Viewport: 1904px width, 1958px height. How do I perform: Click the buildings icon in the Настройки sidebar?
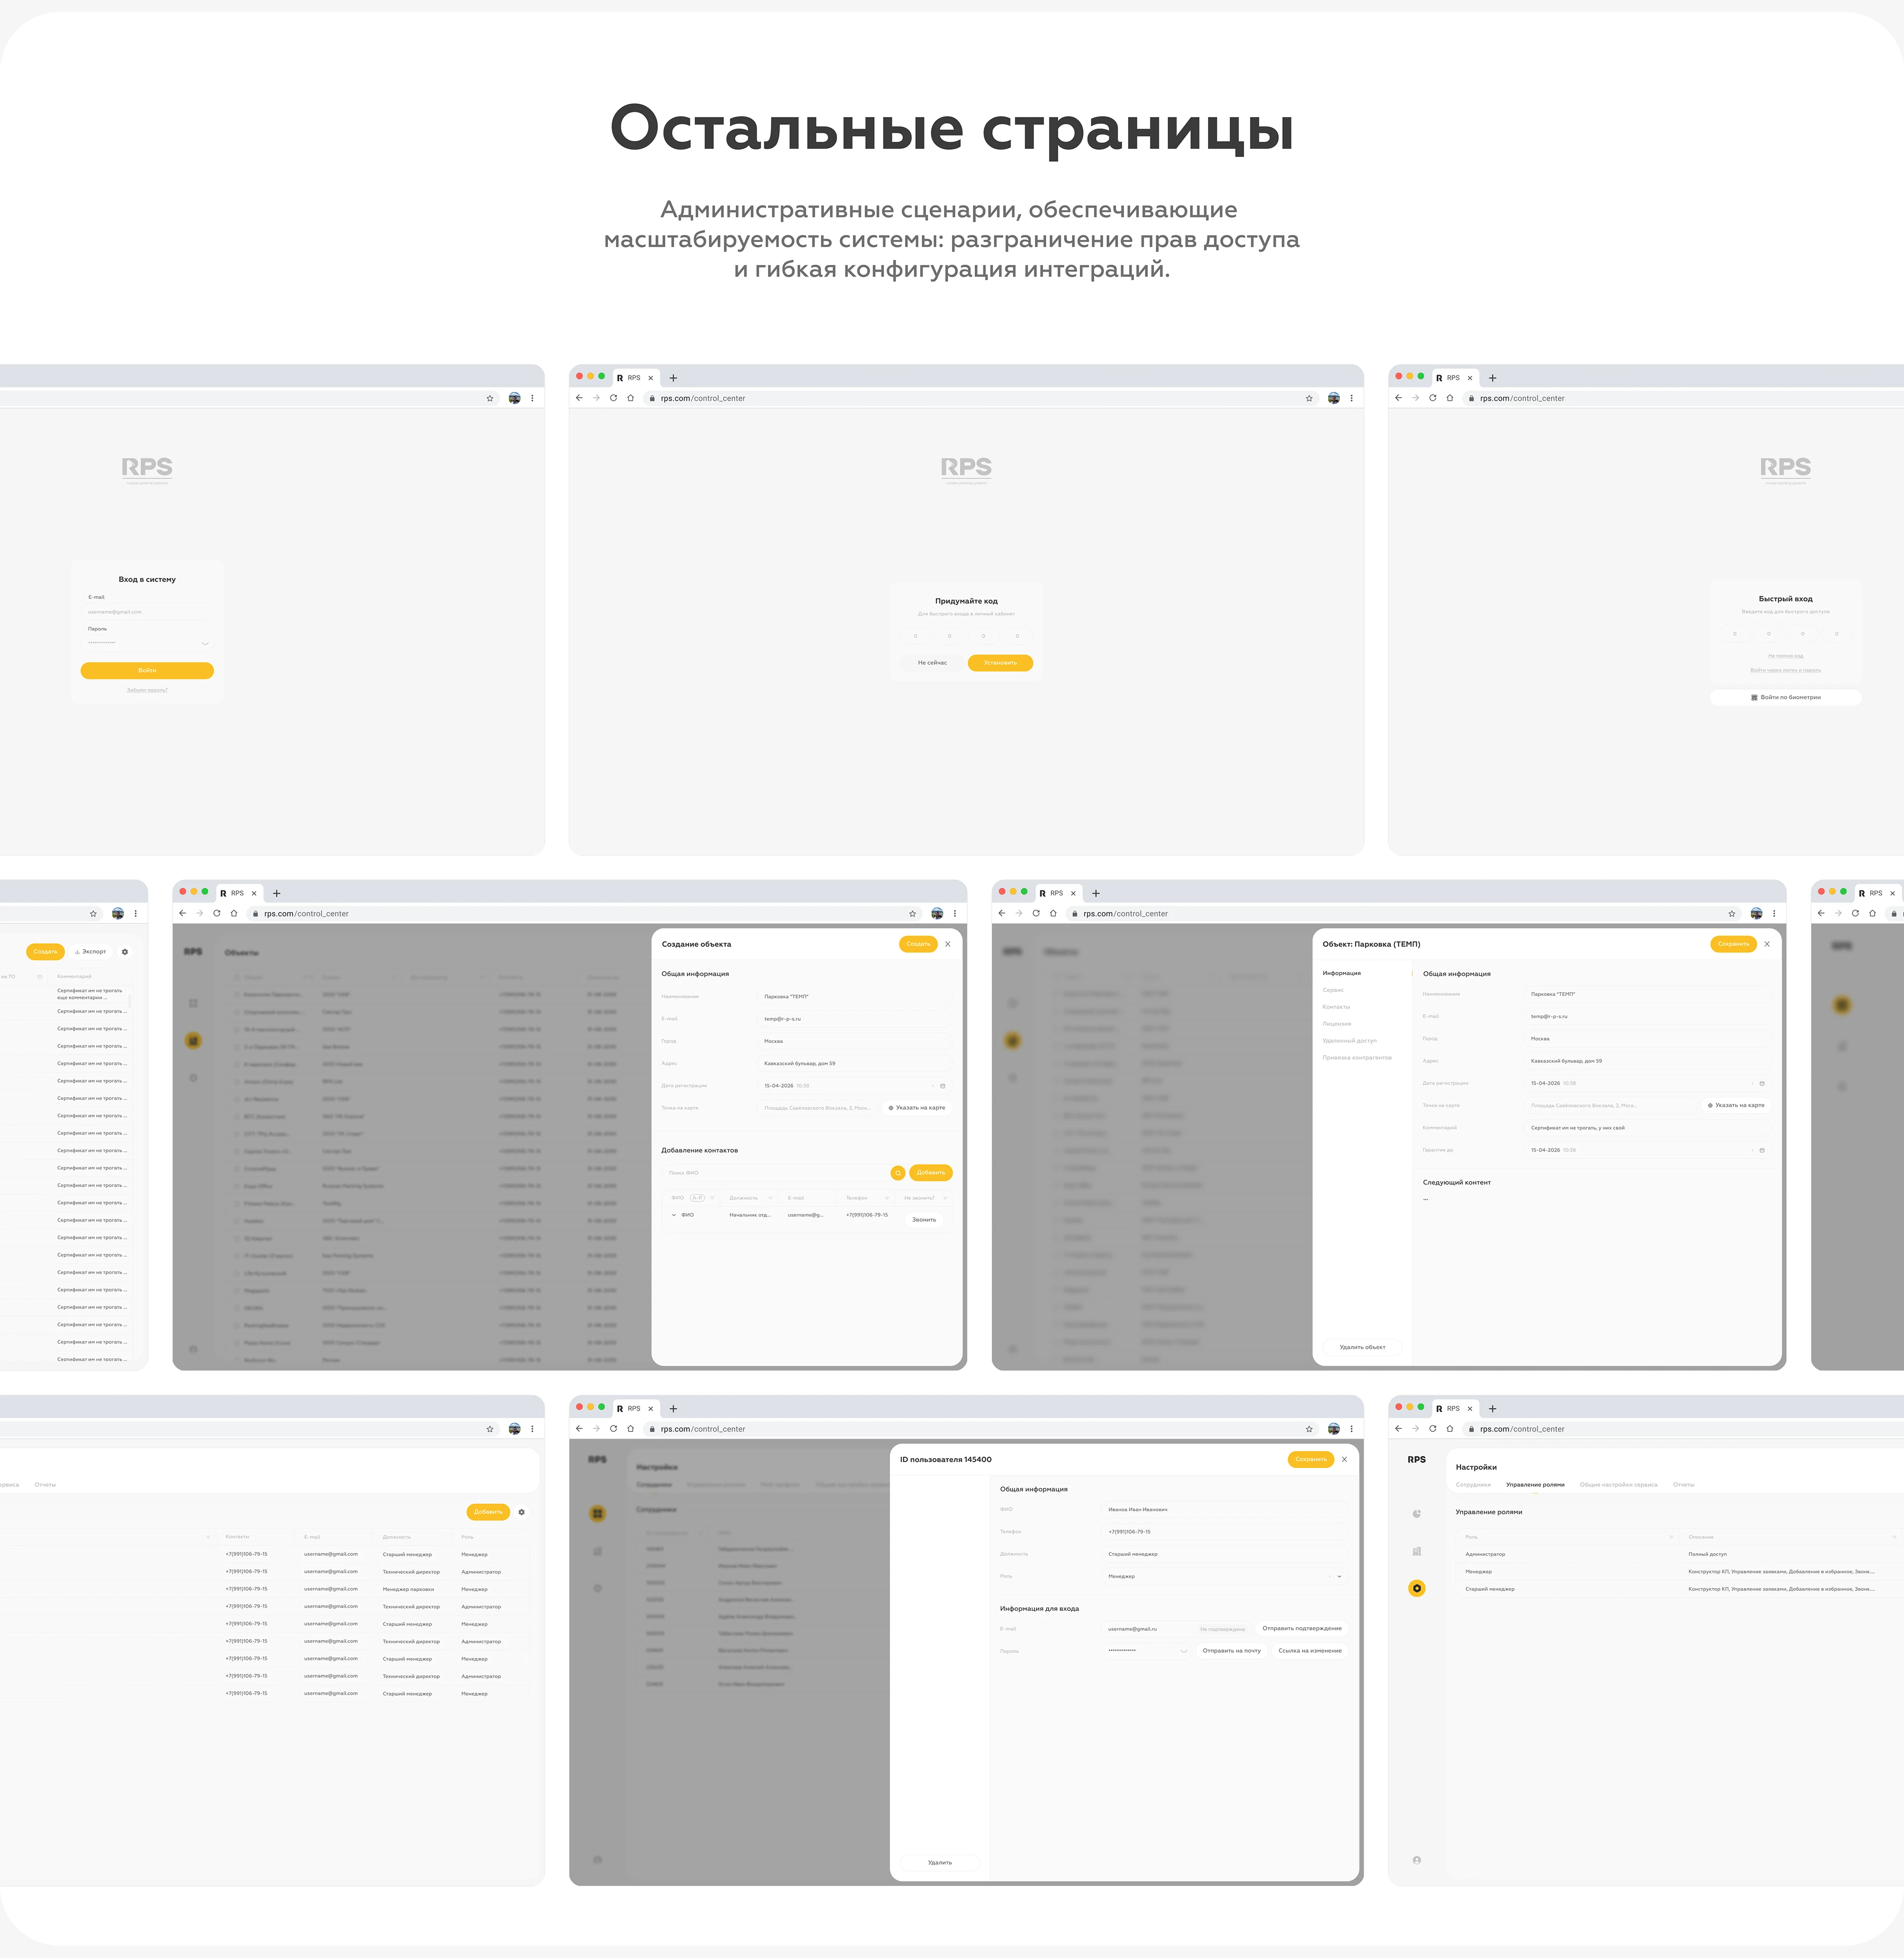pyautogui.click(x=1416, y=1551)
